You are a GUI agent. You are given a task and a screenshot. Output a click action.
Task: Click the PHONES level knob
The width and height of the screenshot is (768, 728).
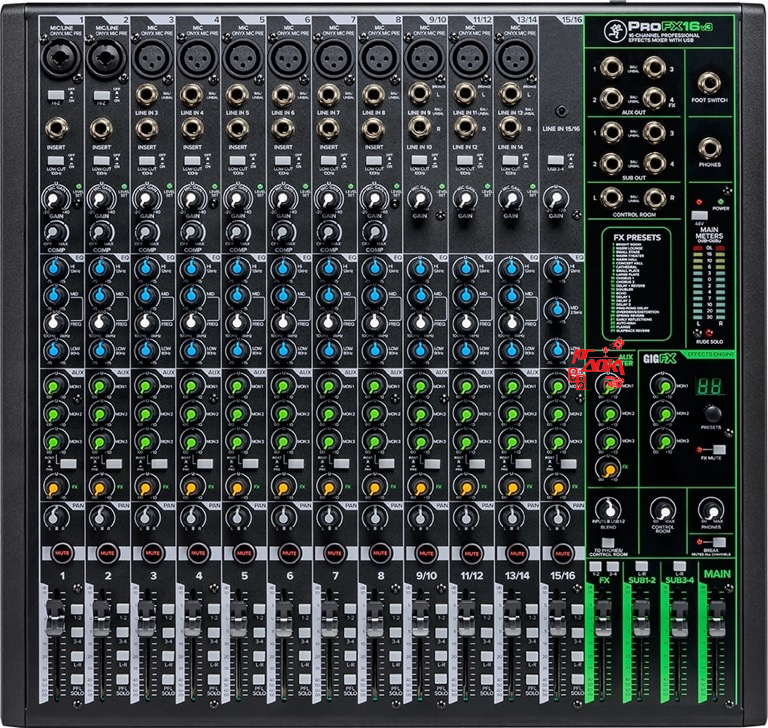click(x=710, y=509)
